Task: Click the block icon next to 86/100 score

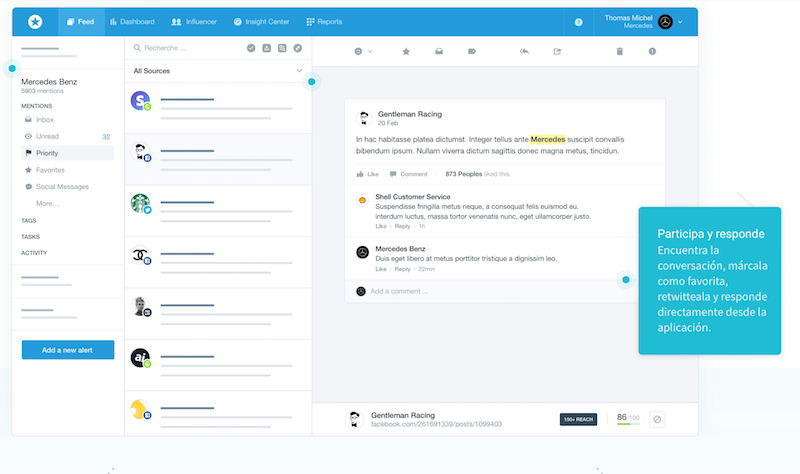Action: pyautogui.click(x=657, y=419)
